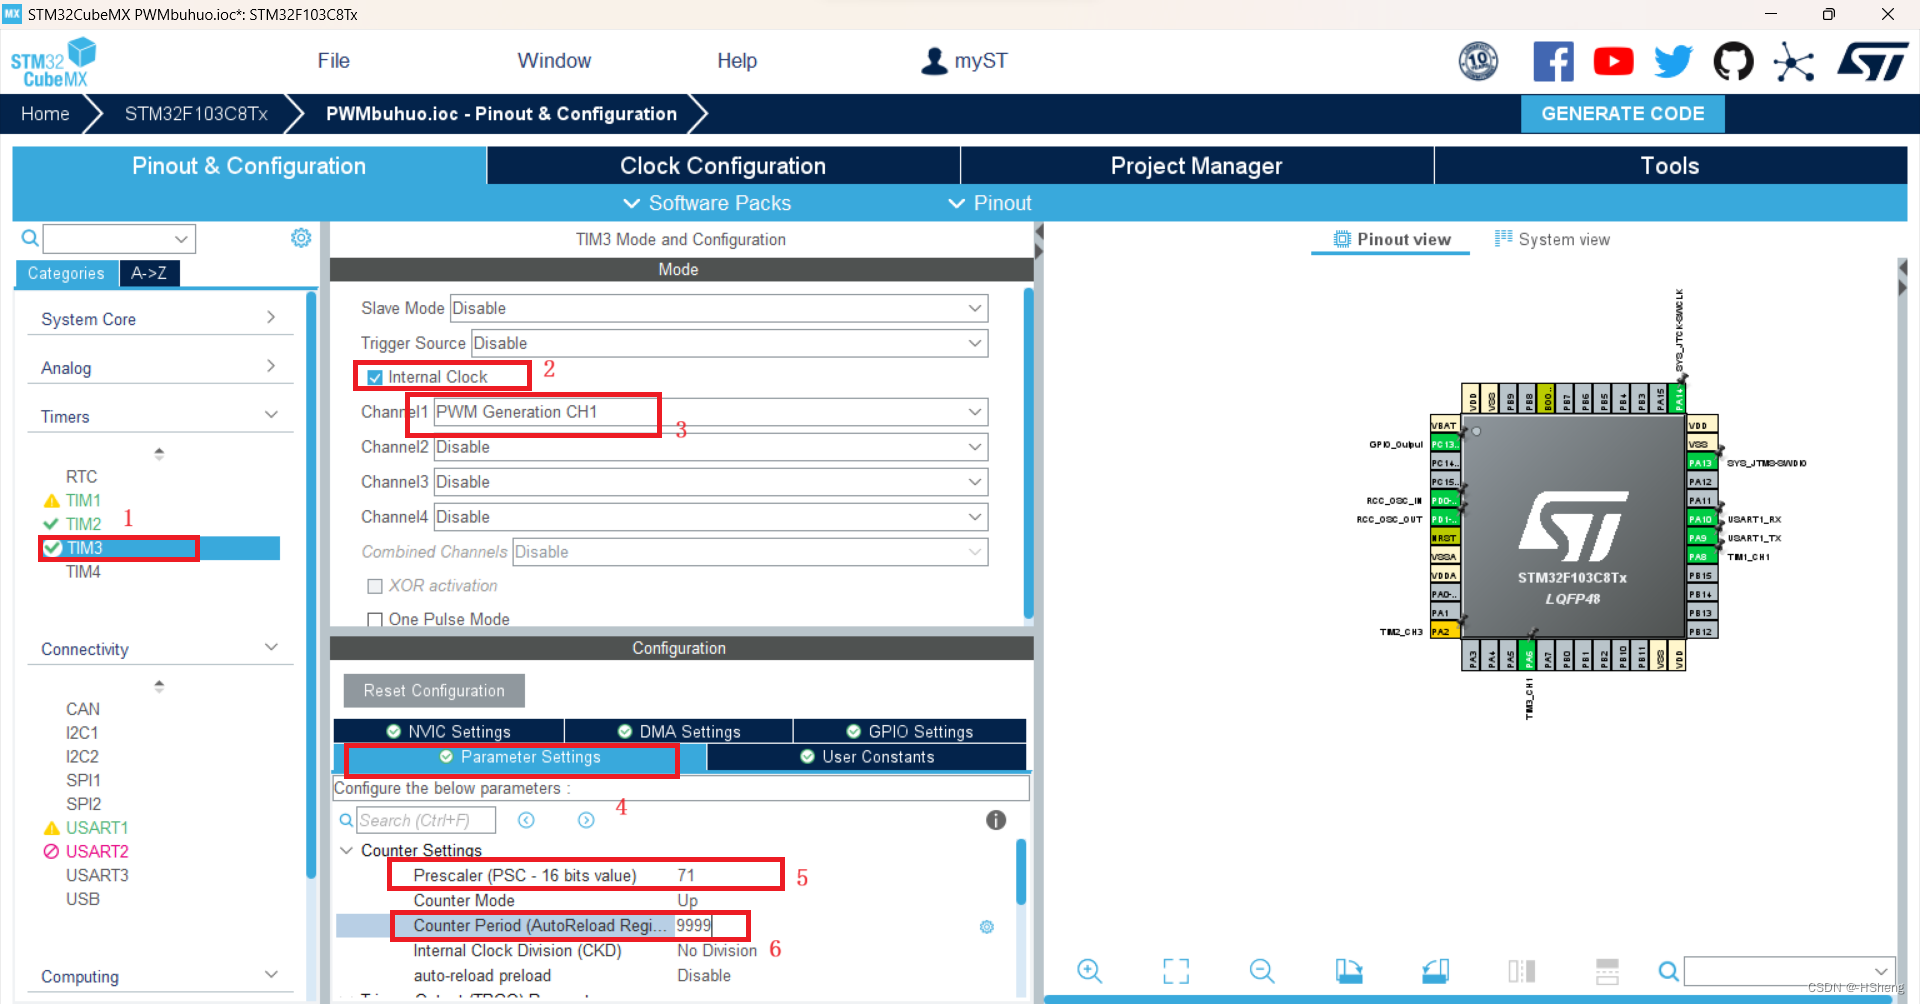Select USART1 in connectivity list

coord(96,828)
